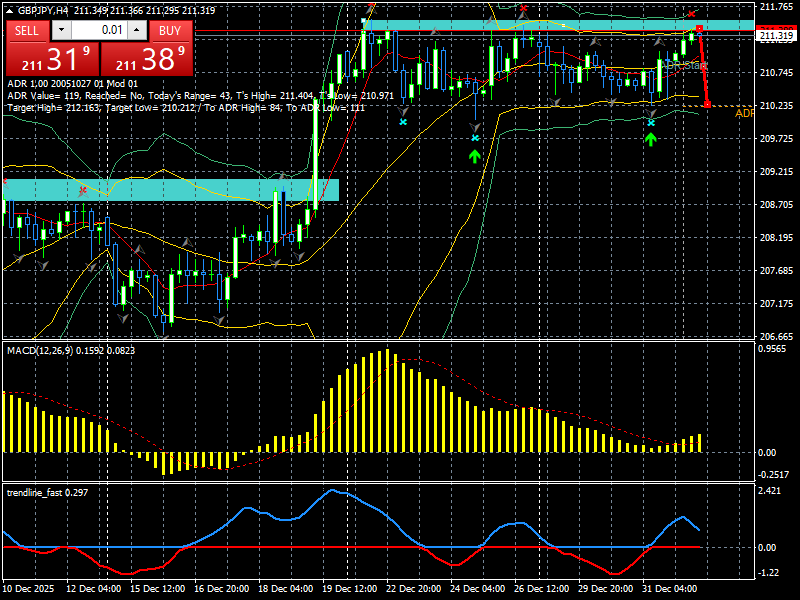The image size is (800, 600).
Task: Click the Target High= 212.163 info line
Action: point(186,108)
